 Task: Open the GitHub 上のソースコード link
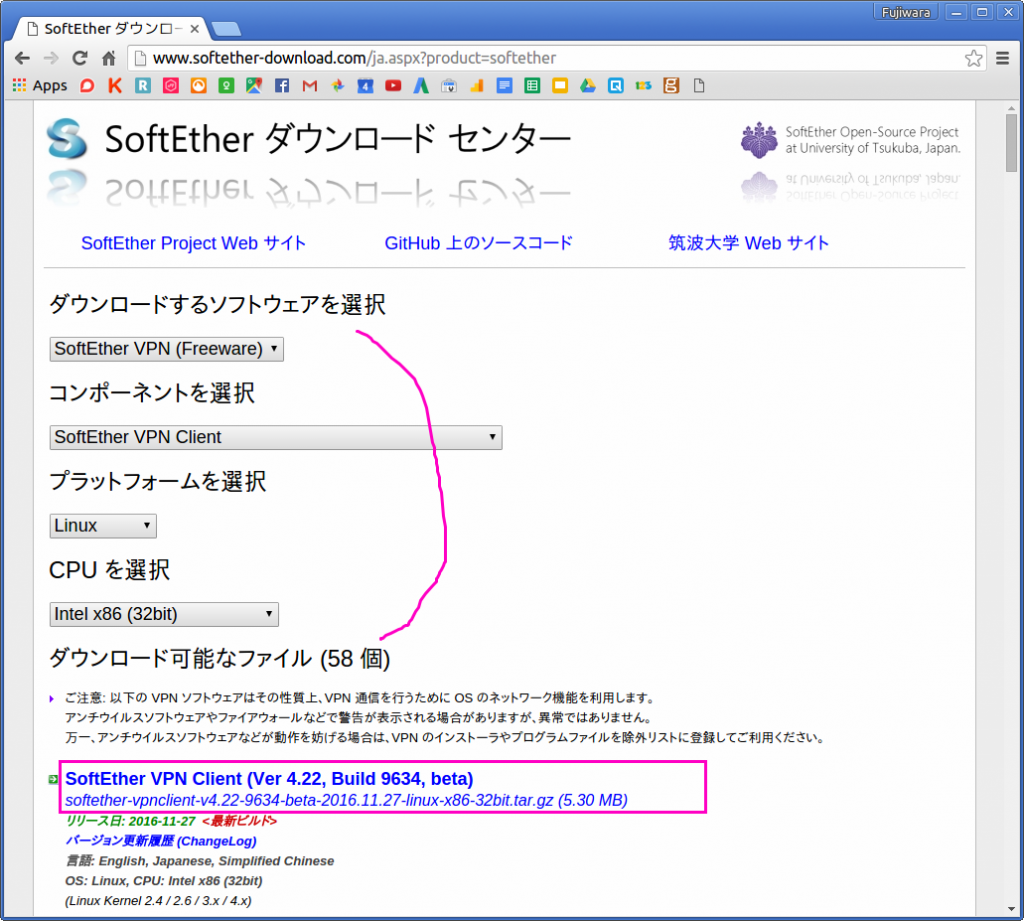[478, 243]
